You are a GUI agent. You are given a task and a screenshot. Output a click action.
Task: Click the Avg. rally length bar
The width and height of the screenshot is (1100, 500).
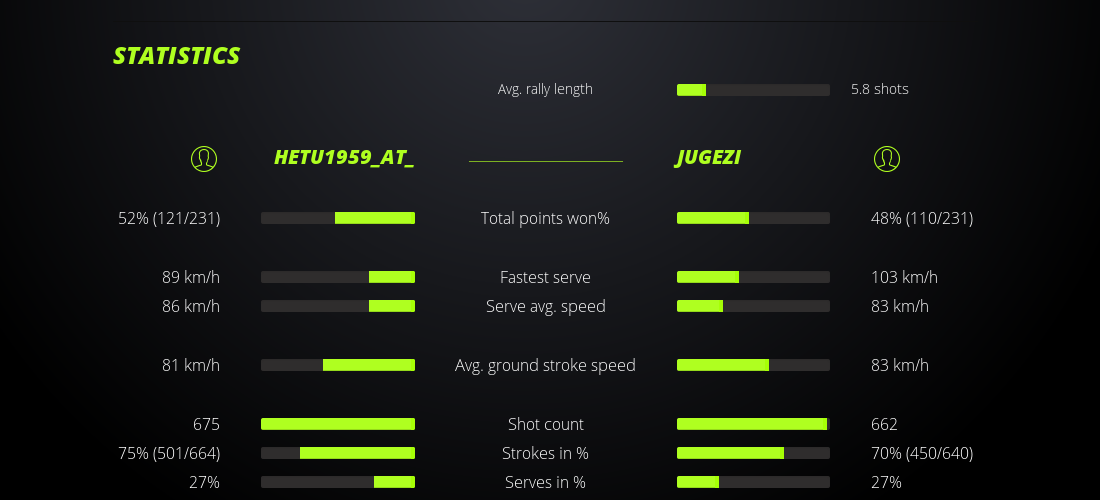tap(753, 90)
